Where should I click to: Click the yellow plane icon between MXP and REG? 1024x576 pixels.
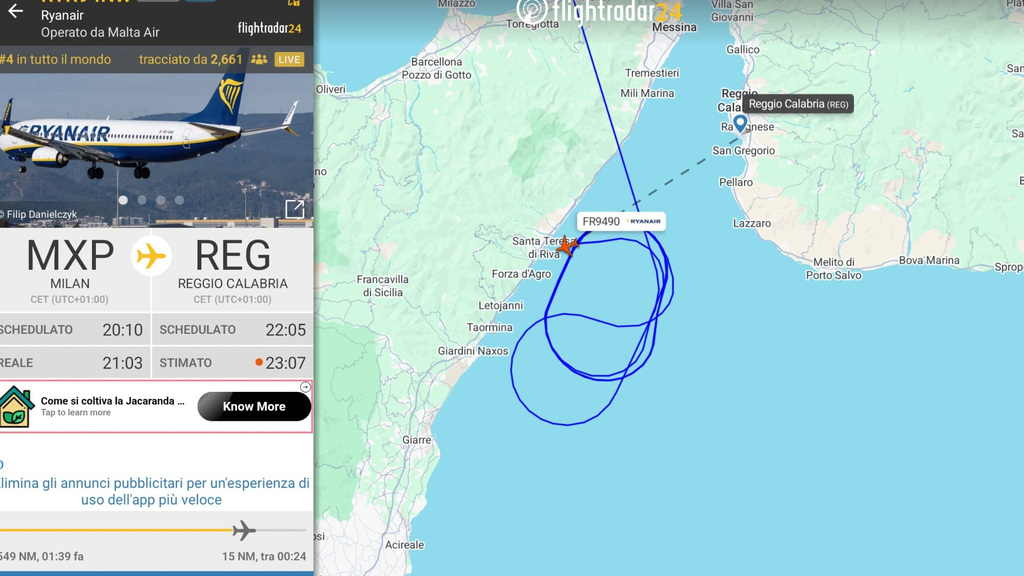pyautogui.click(x=152, y=255)
